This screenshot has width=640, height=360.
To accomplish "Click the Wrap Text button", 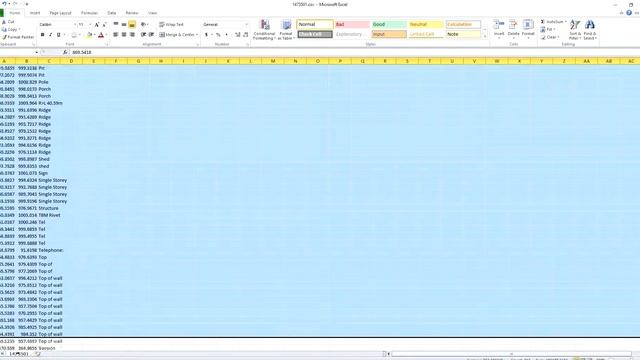I will (171, 25).
